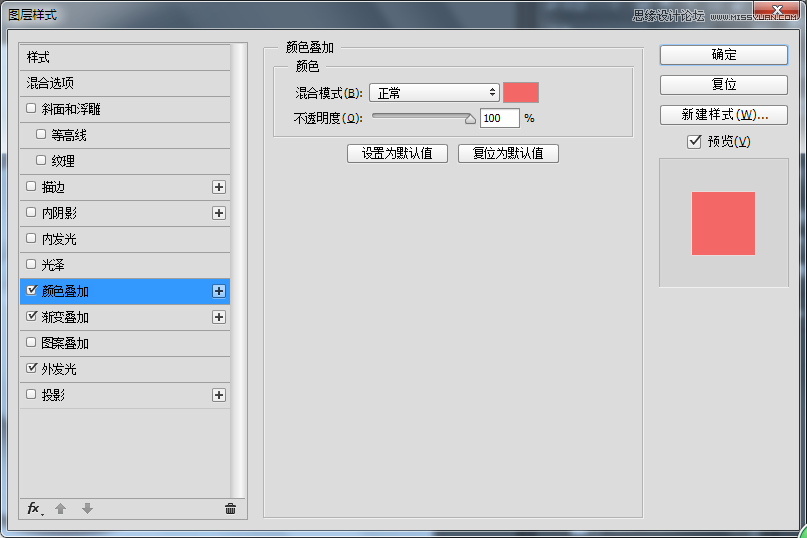
Task: Select the 样式 entry in the list
Action: click(125, 57)
